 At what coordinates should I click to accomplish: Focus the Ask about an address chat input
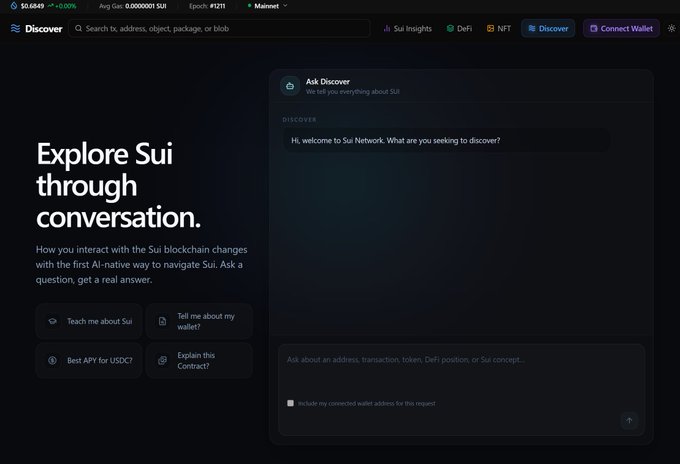[461, 371]
